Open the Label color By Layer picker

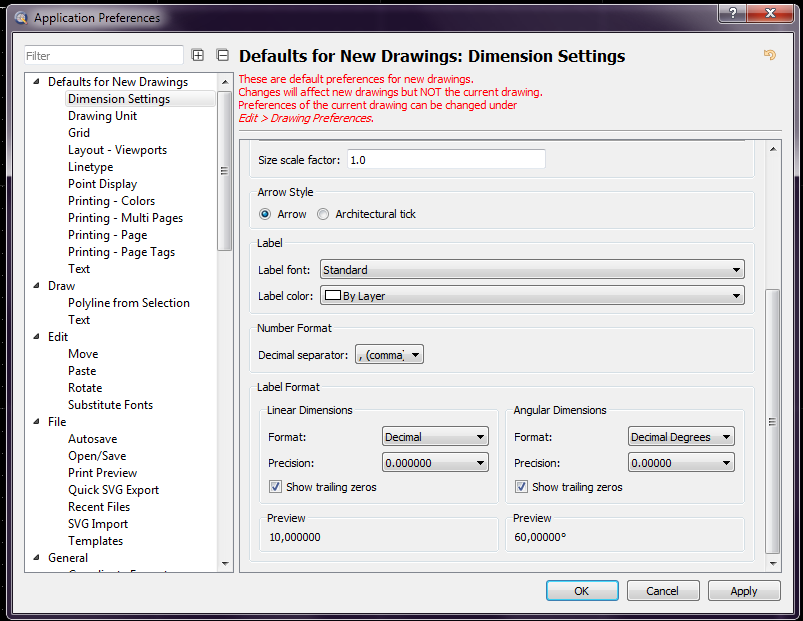pos(531,295)
